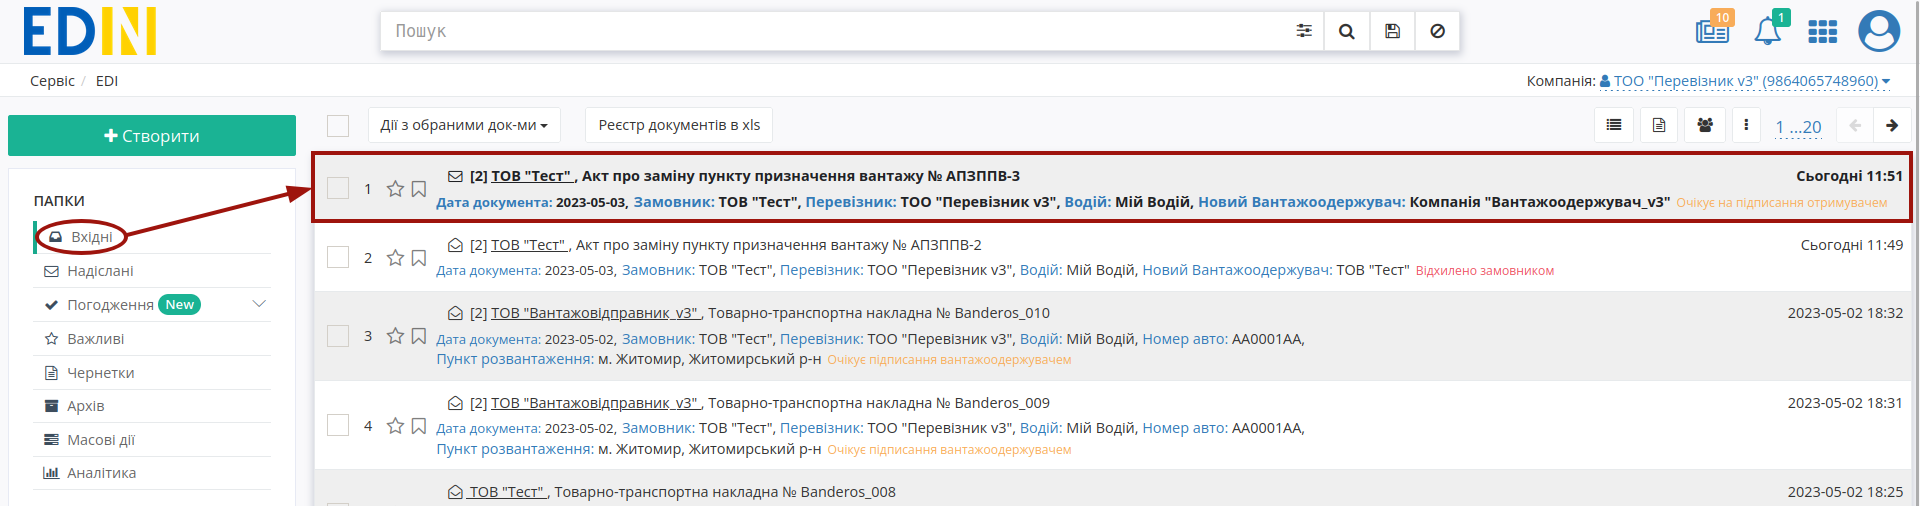Go to the previous page arrow
The height and width of the screenshot is (506, 1920).
tap(1855, 125)
